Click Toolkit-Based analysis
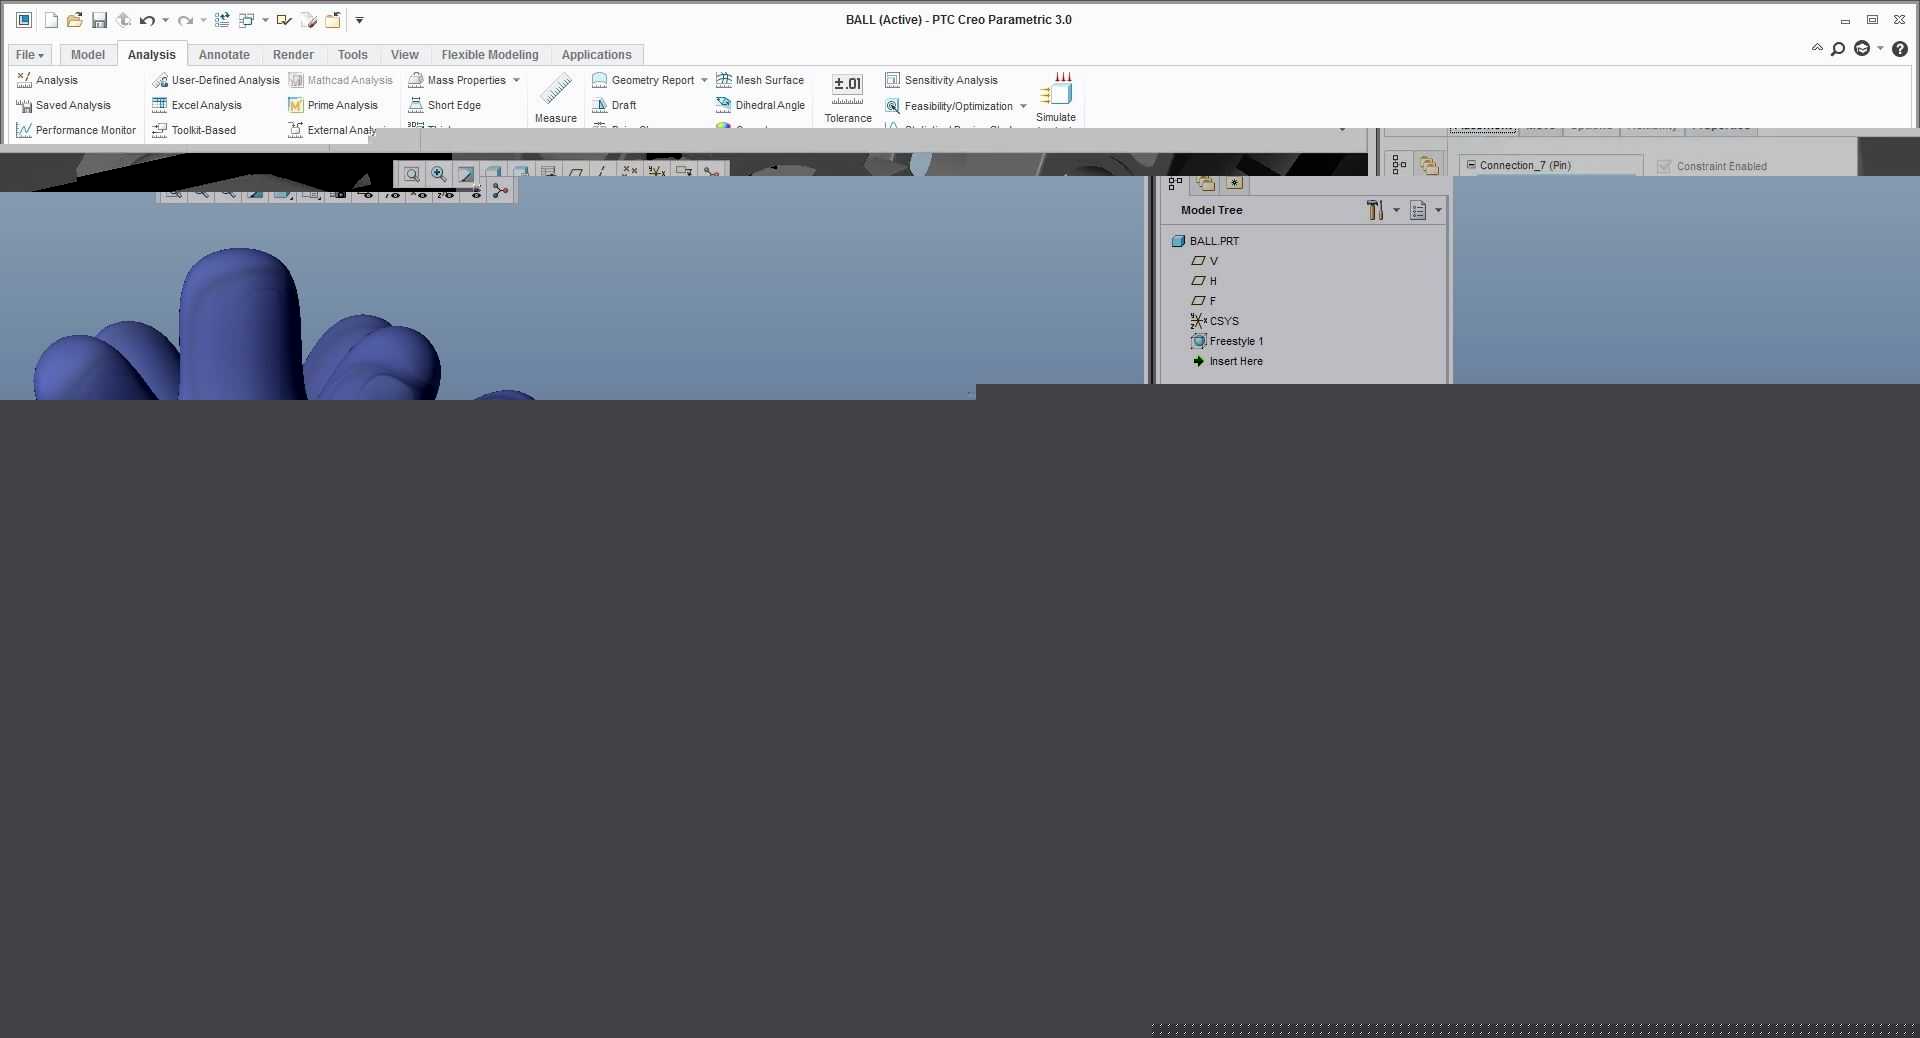The image size is (1920, 1038). click(x=194, y=130)
